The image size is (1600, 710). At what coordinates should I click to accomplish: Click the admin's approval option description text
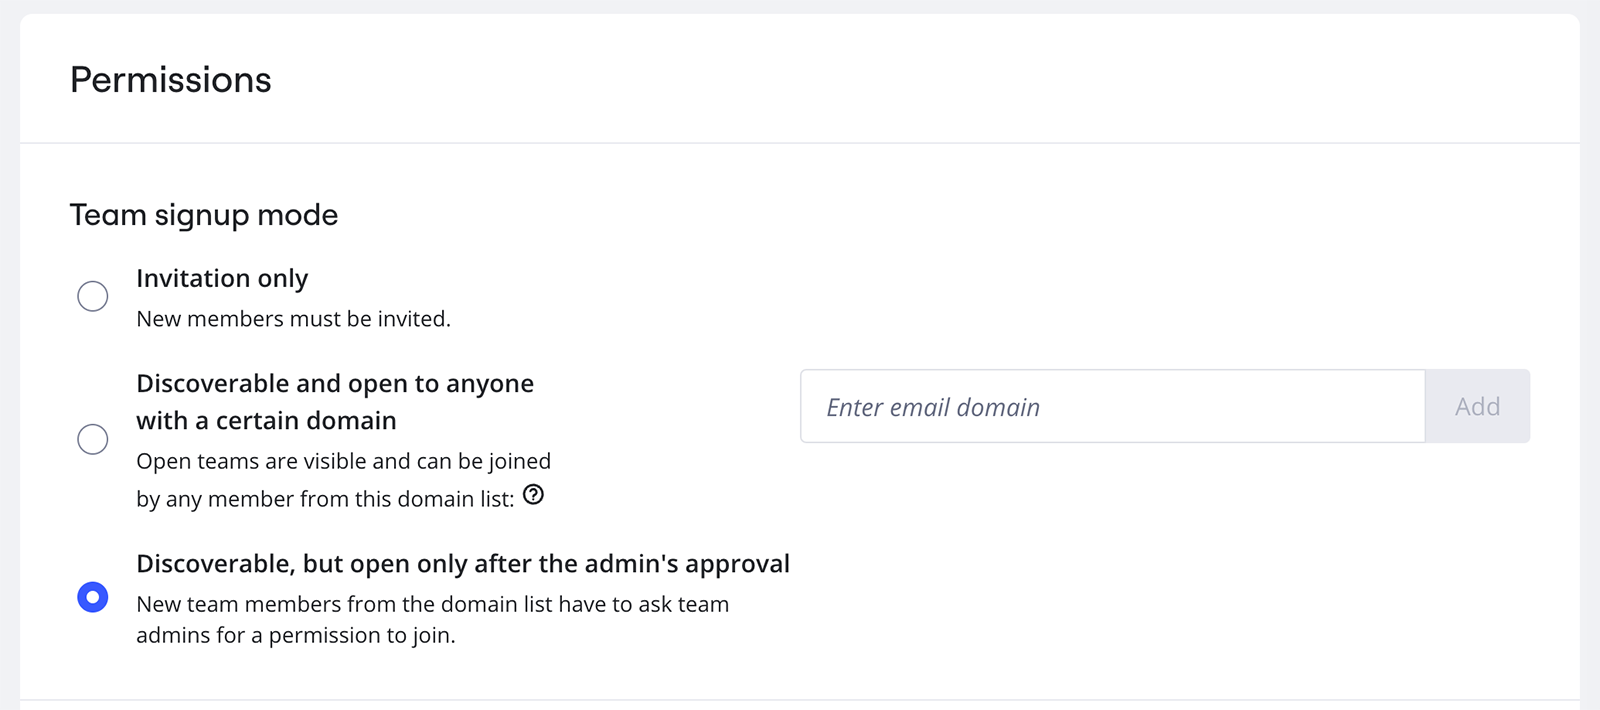point(432,618)
